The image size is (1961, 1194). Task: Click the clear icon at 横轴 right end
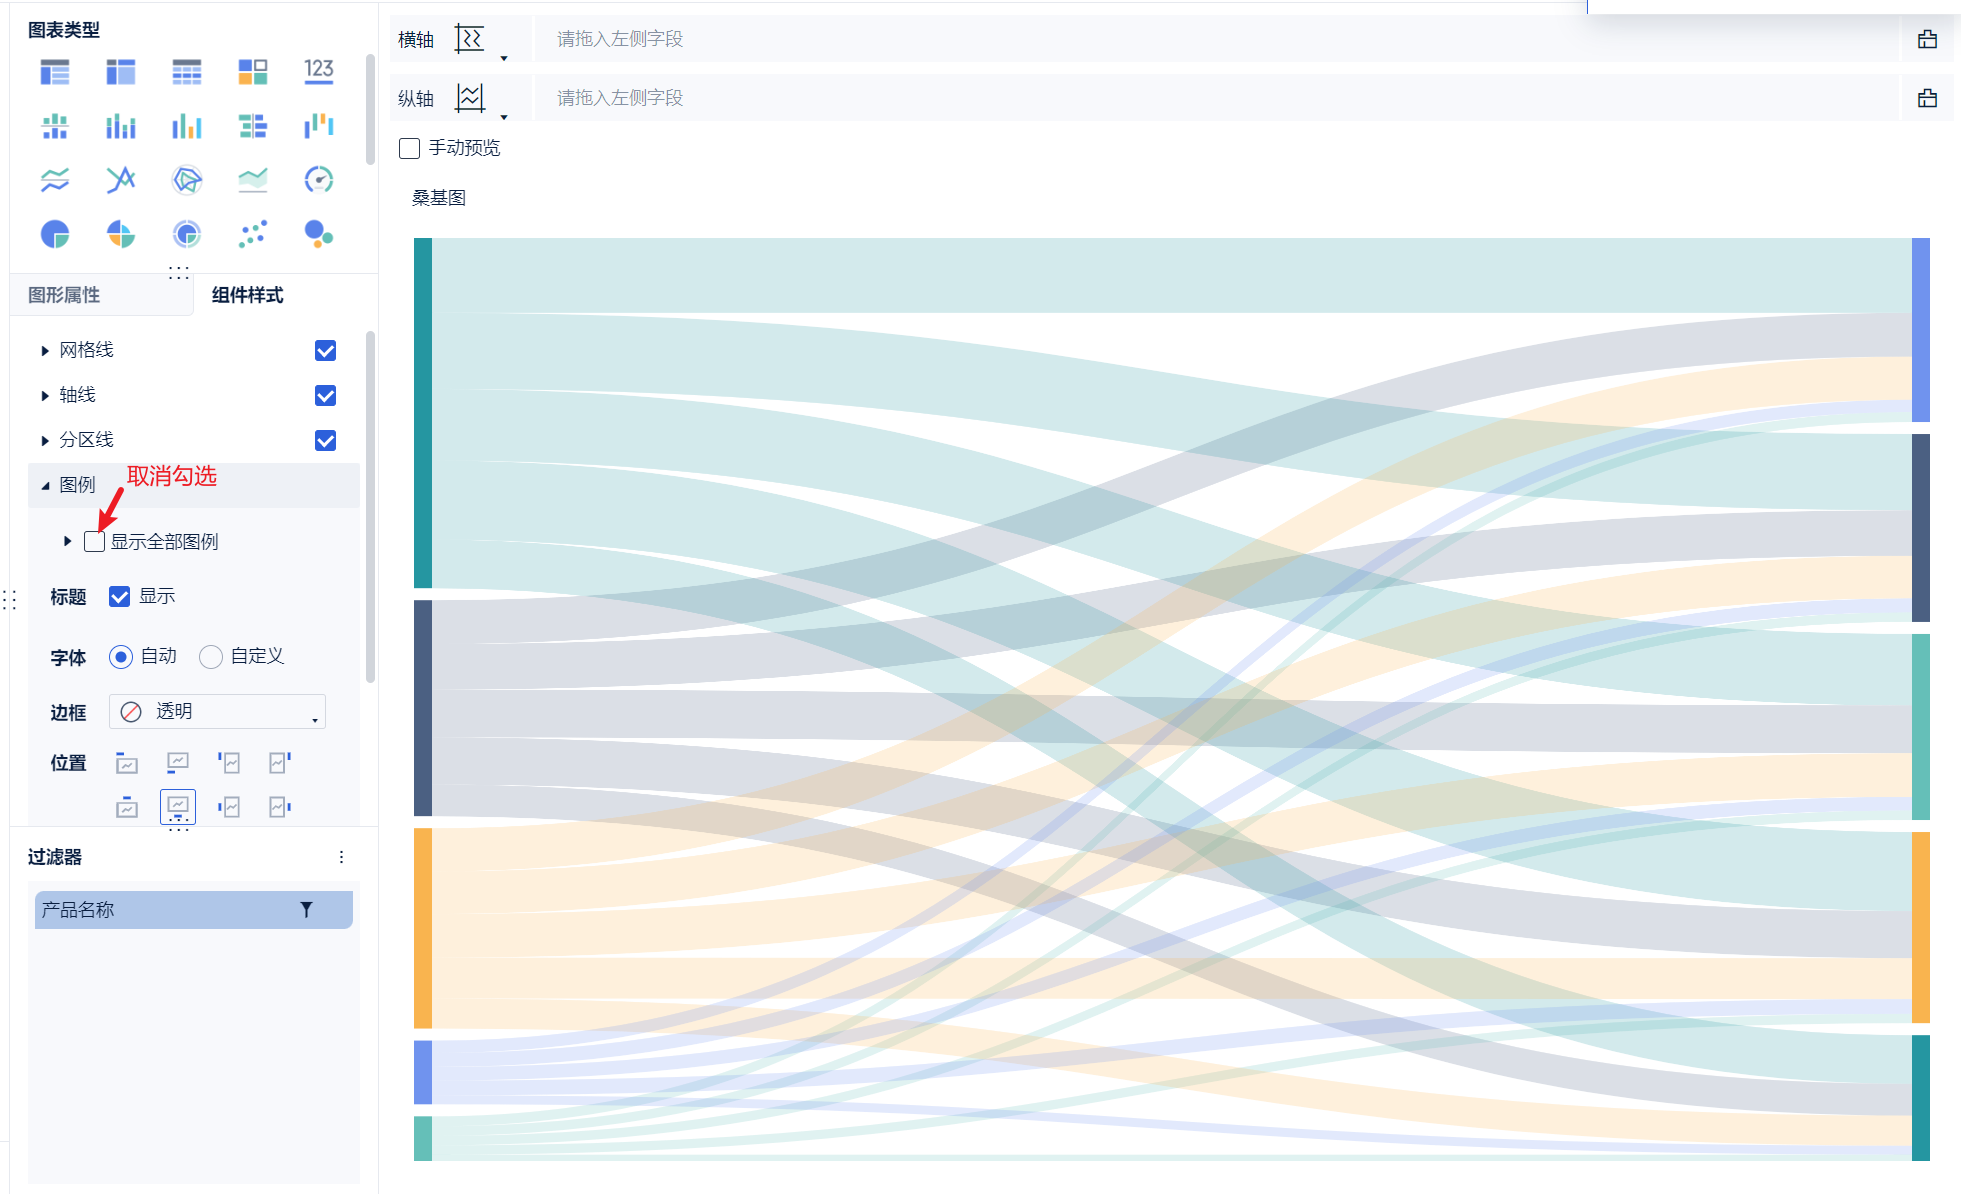[1927, 39]
